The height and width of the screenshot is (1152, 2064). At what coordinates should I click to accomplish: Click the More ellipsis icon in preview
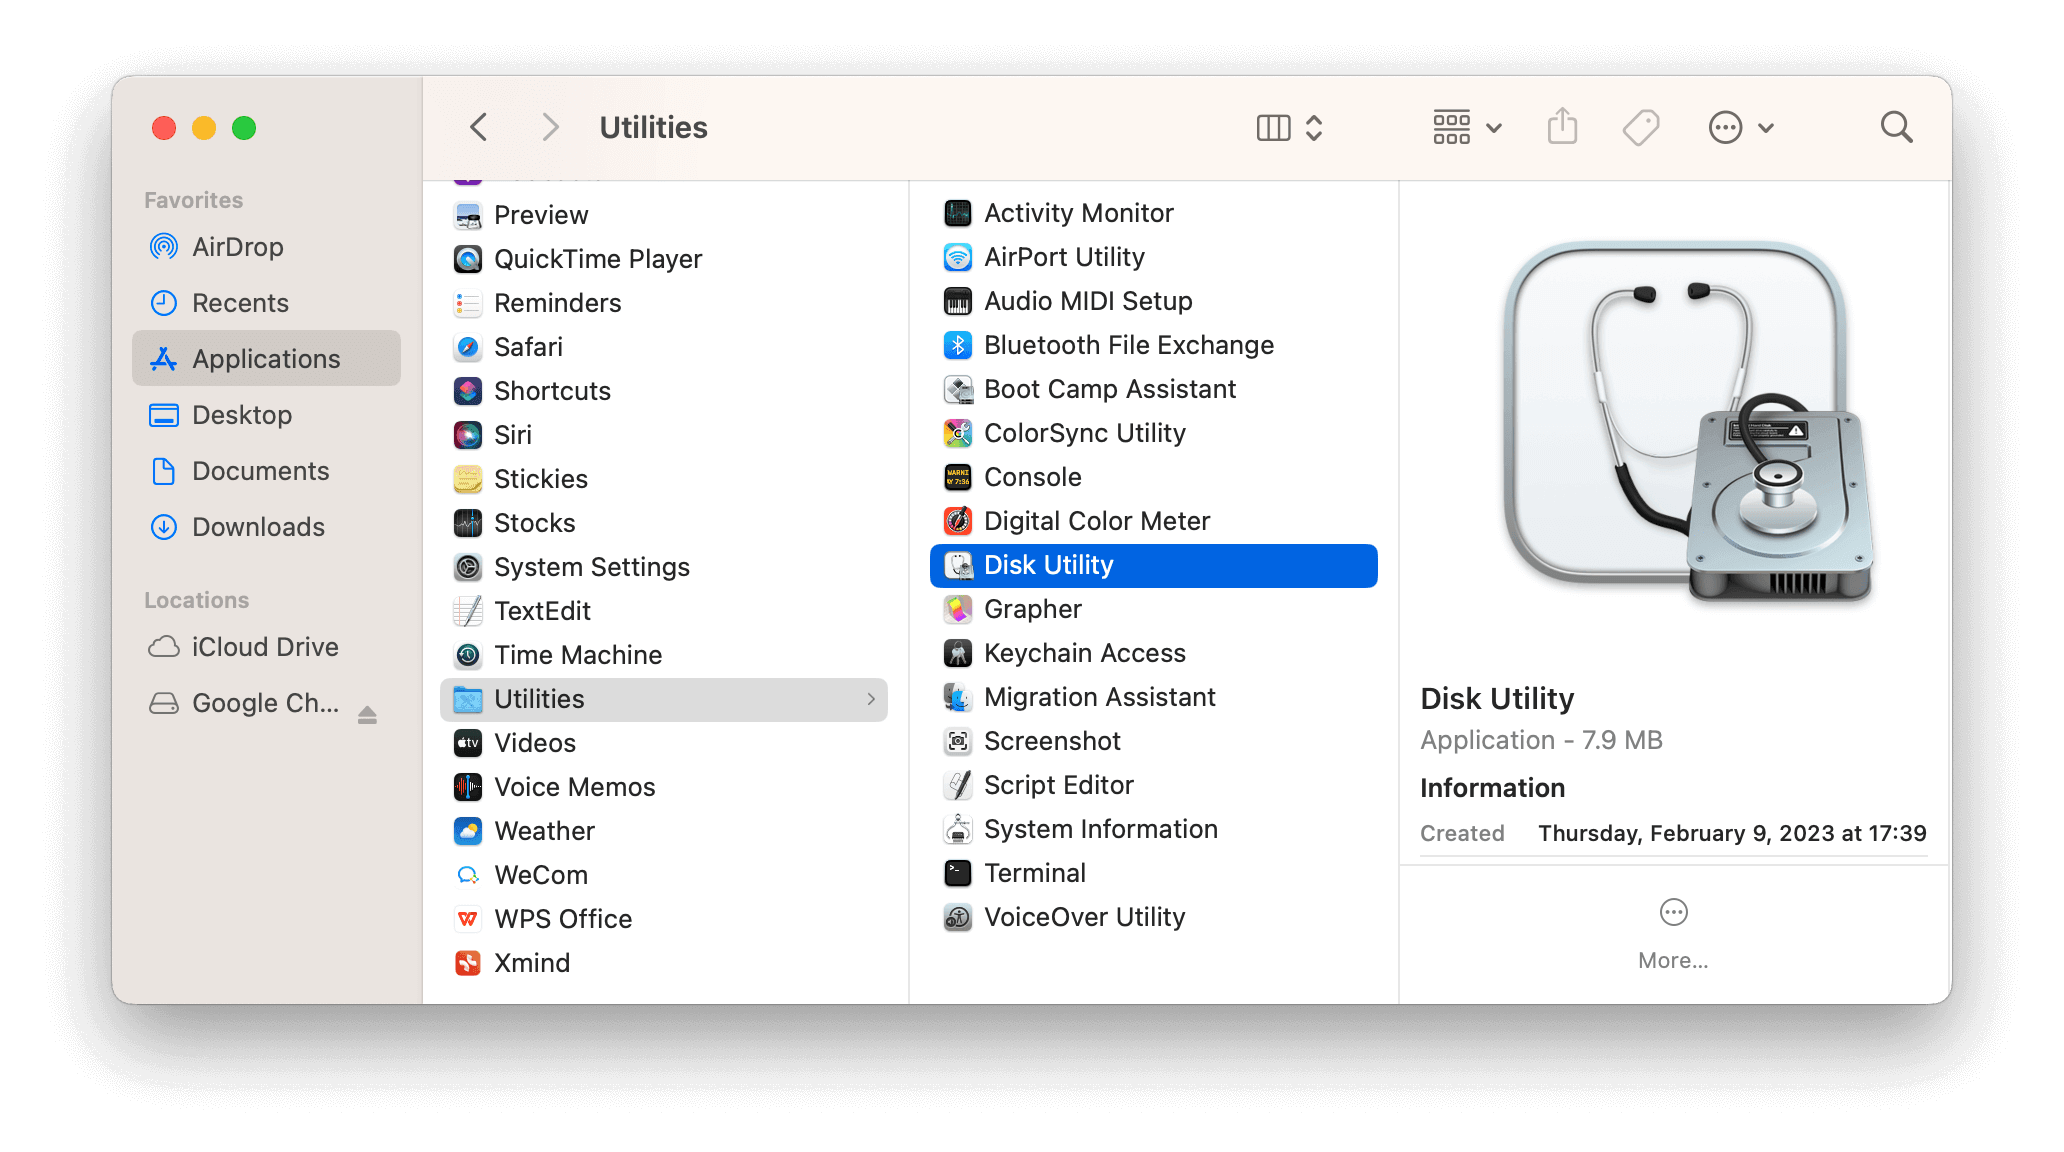click(x=1673, y=912)
